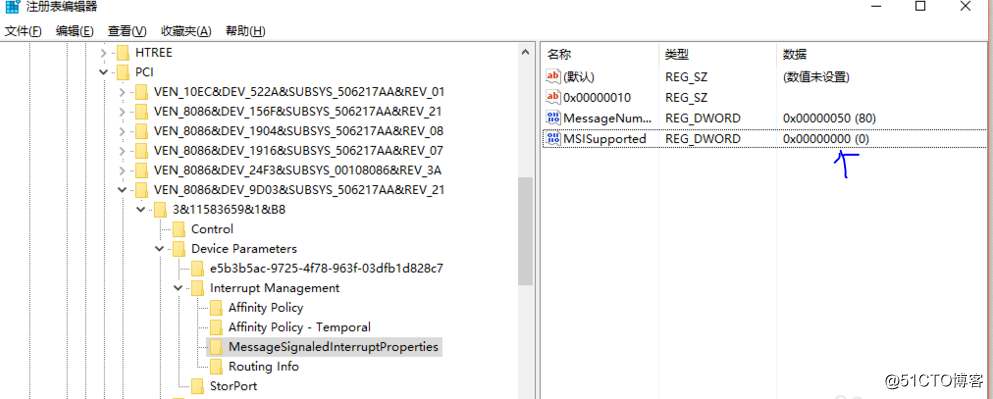
Task: Collapse the 3&11583659&1&B8 node
Action: click(x=141, y=210)
